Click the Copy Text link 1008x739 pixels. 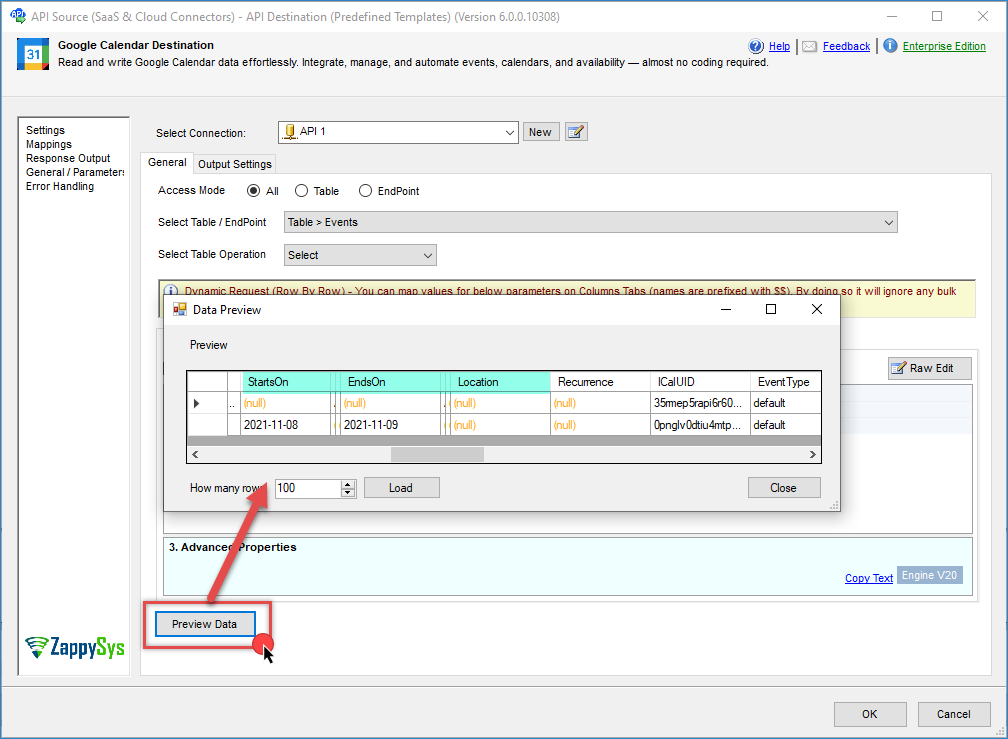868,578
